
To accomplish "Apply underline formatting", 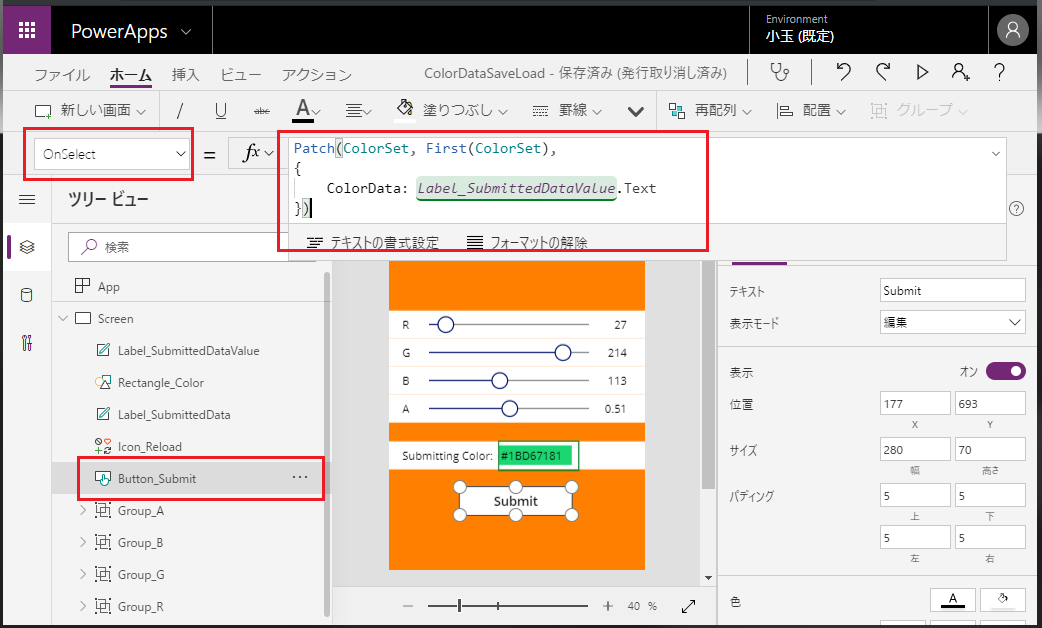I will (221, 110).
